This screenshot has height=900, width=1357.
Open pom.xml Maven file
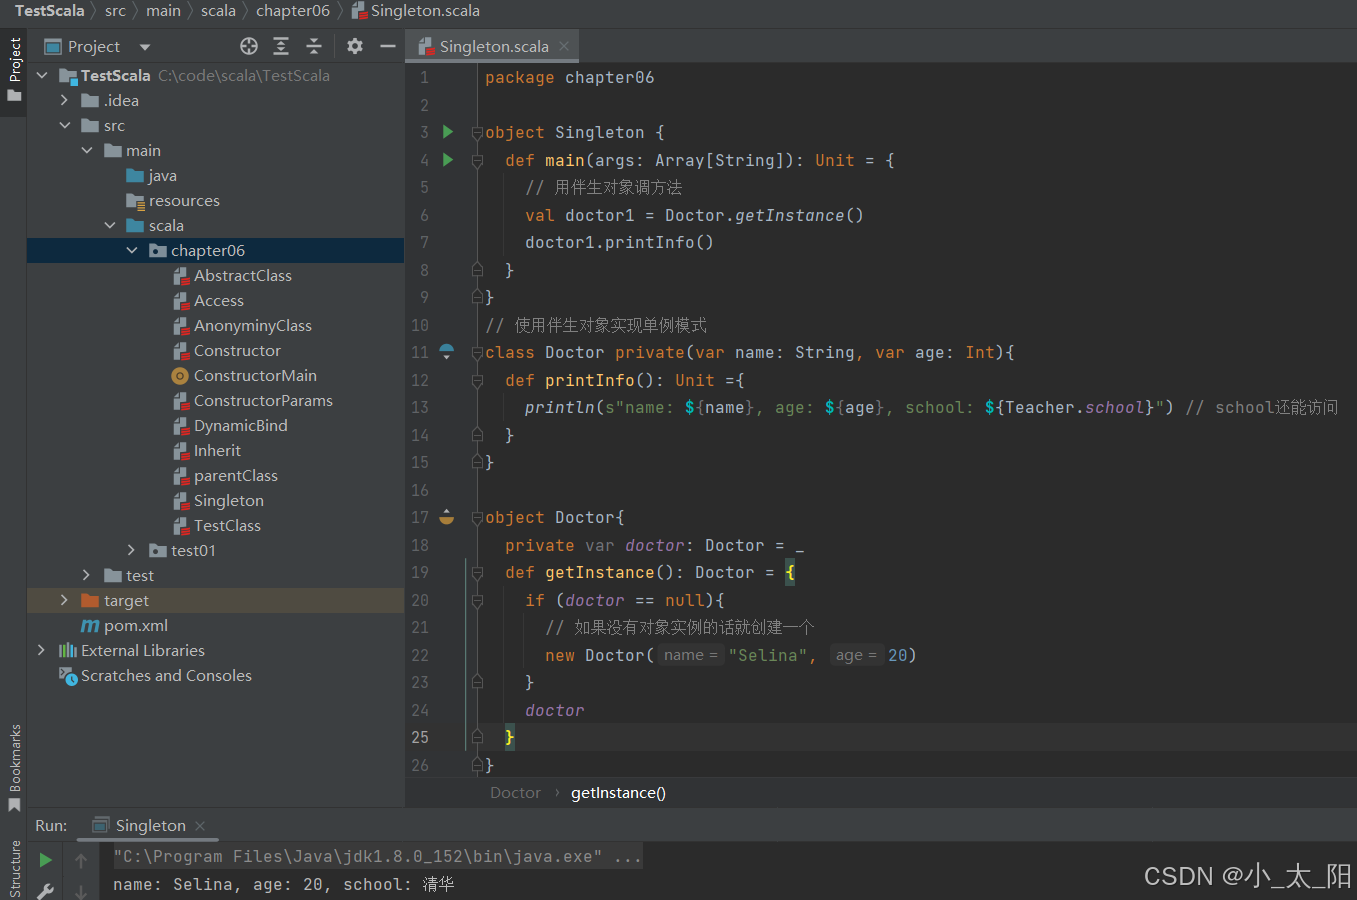click(x=124, y=626)
